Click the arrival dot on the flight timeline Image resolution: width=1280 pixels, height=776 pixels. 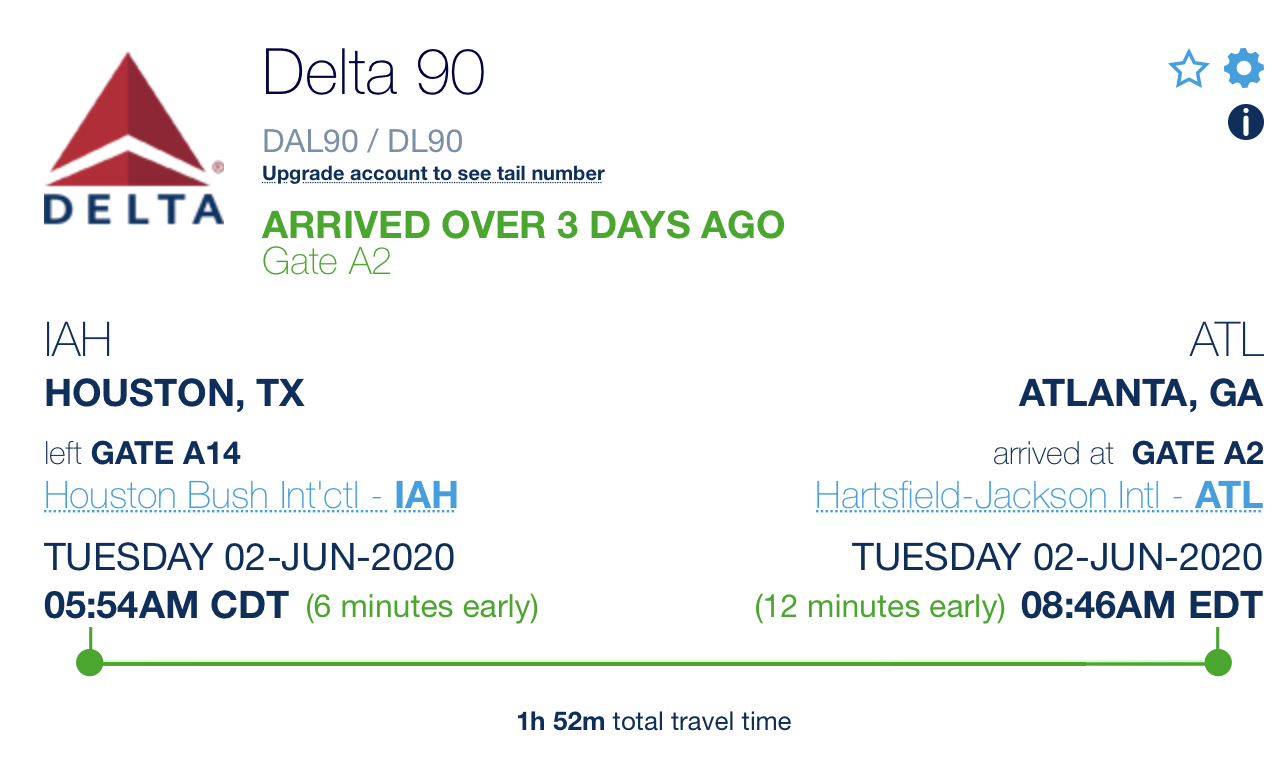pos(1218,662)
